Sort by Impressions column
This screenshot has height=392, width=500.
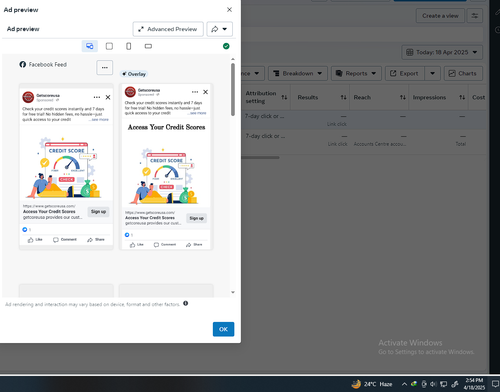point(462,97)
